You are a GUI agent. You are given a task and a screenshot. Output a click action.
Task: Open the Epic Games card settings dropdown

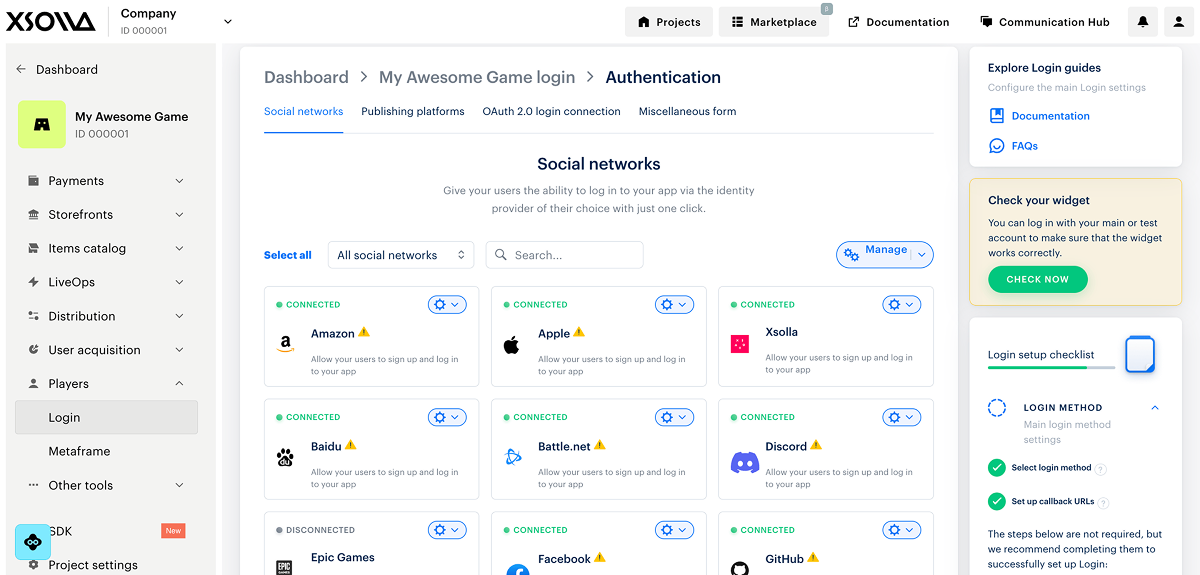coord(447,530)
